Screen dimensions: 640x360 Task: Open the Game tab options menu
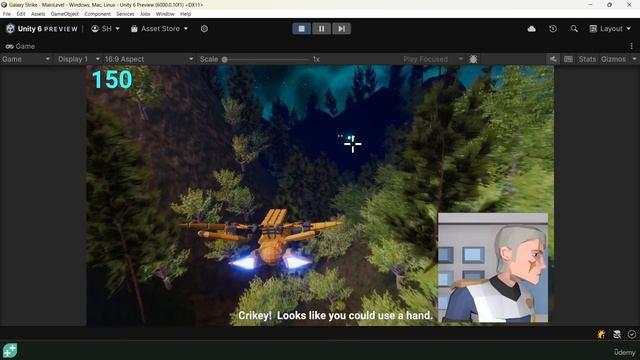(x=631, y=46)
